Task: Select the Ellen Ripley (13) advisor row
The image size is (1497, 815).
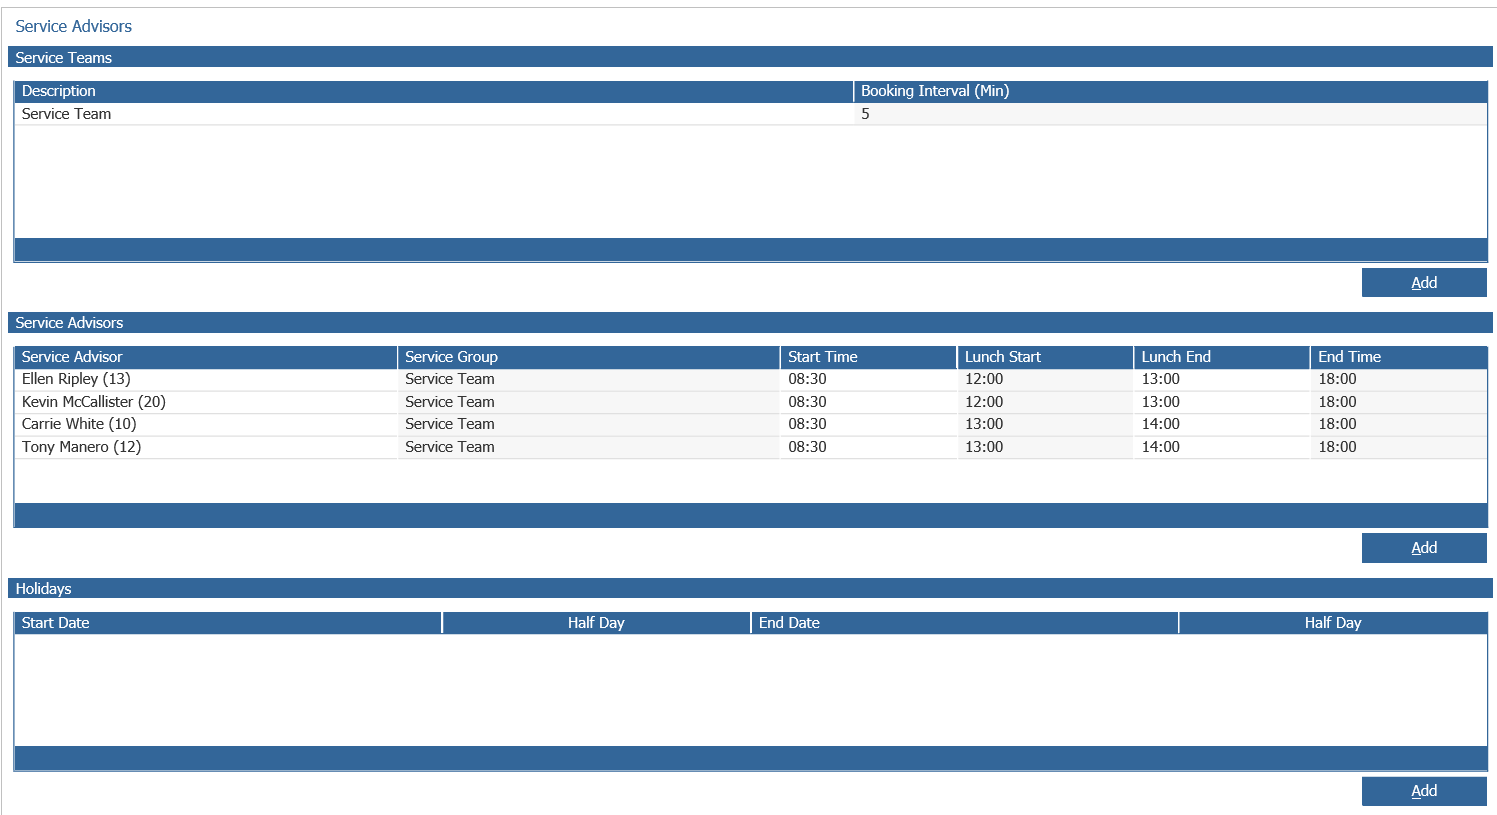Action: tap(751, 379)
